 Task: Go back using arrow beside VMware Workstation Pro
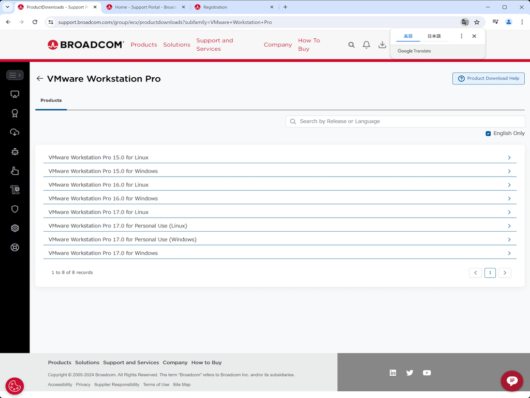point(40,79)
